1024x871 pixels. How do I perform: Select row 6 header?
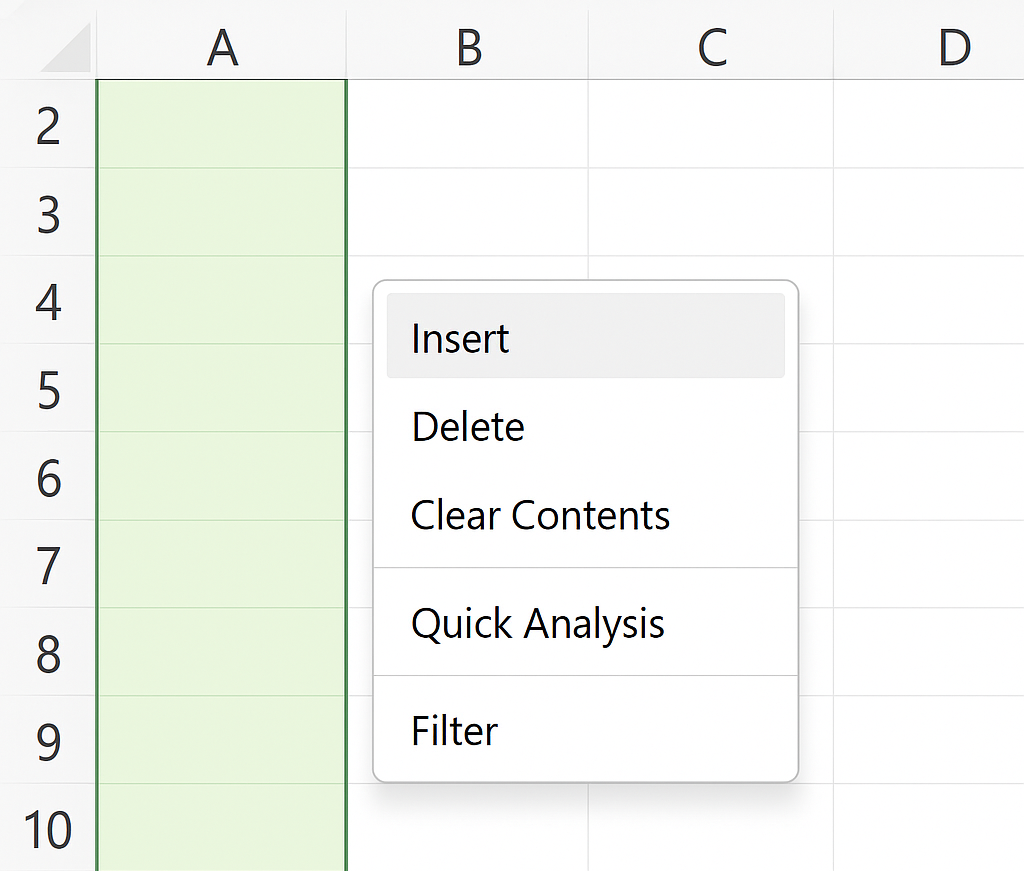click(x=48, y=477)
